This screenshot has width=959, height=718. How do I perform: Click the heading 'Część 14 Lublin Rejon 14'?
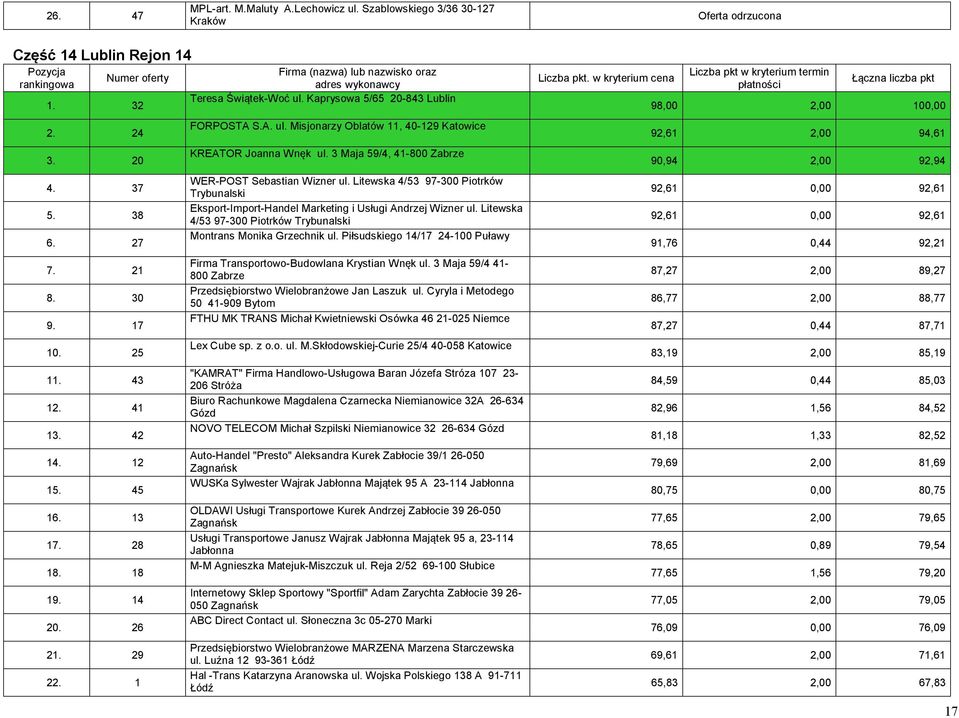tap(102, 55)
